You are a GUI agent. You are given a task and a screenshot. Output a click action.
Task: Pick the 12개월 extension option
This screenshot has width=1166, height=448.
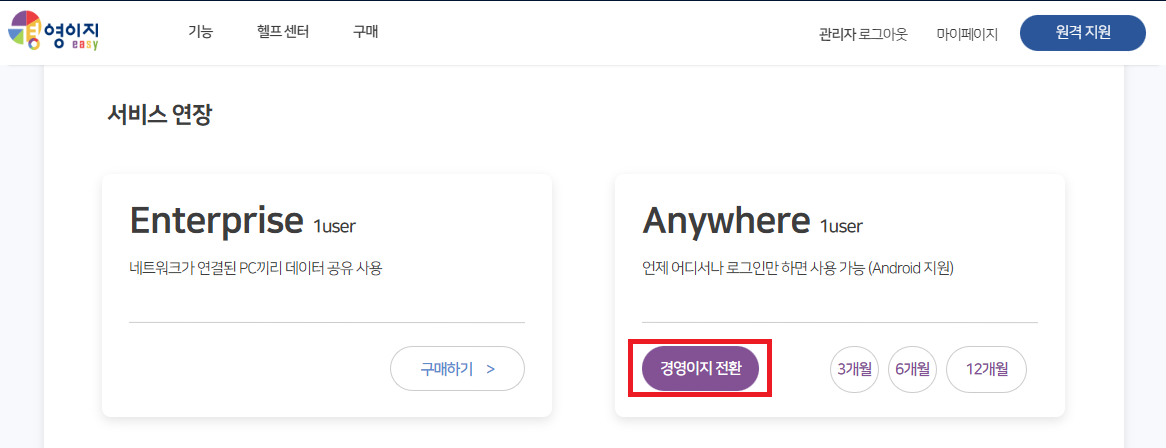tap(986, 369)
